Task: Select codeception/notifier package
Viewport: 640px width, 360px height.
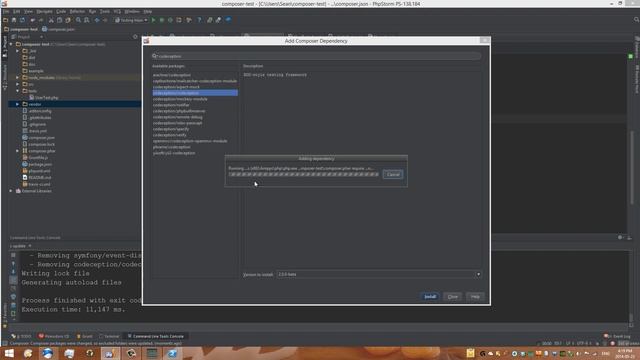Action: 171,105
